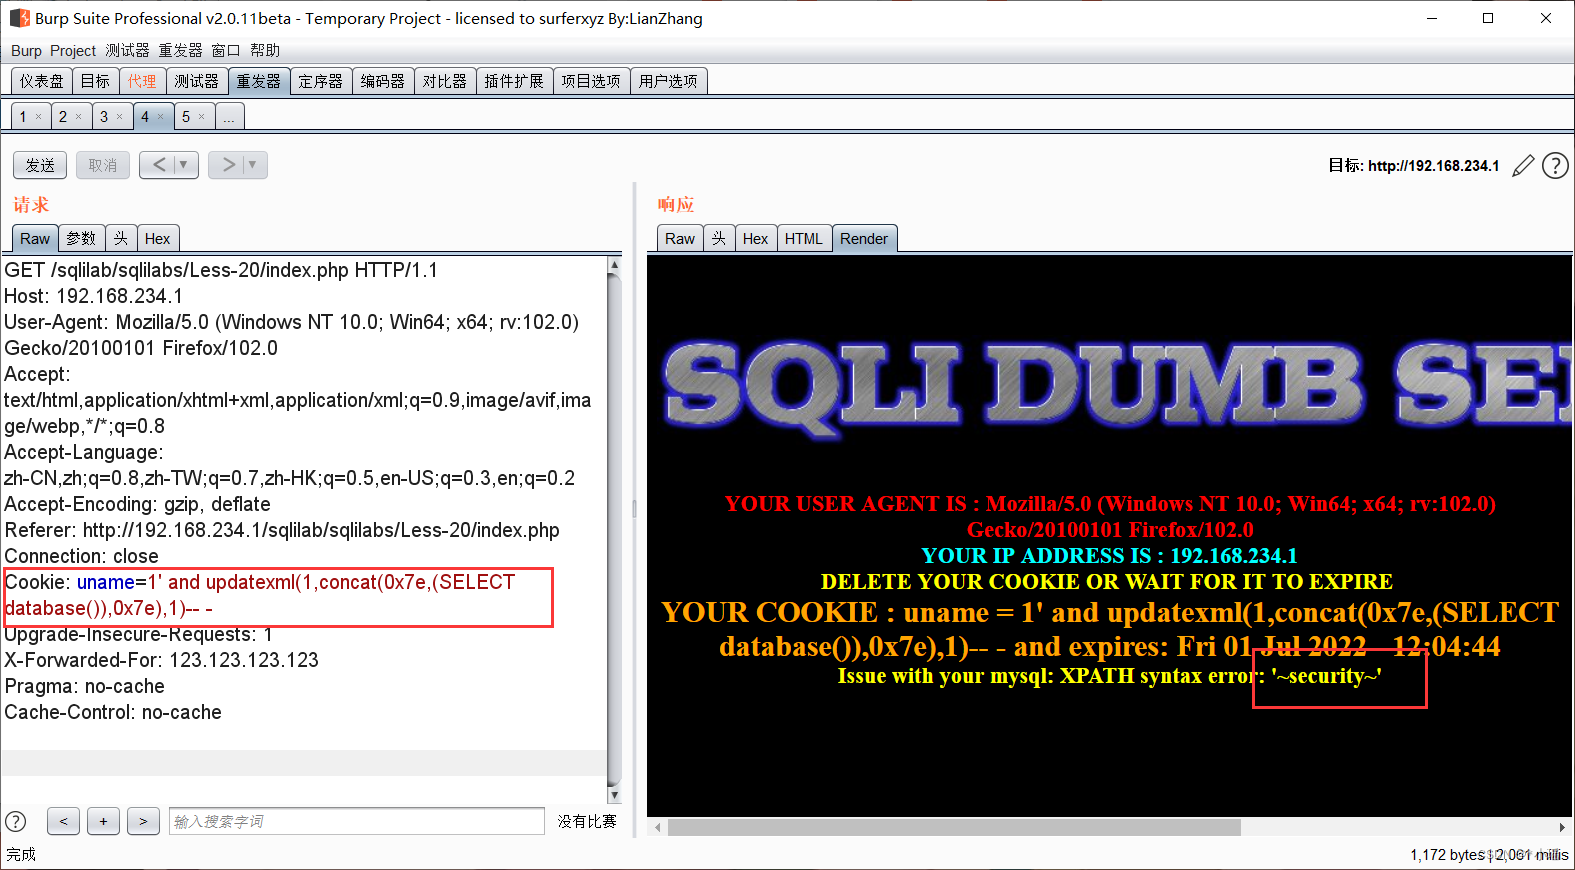Switch to the 目标 tab

click(x=96, y=81)
